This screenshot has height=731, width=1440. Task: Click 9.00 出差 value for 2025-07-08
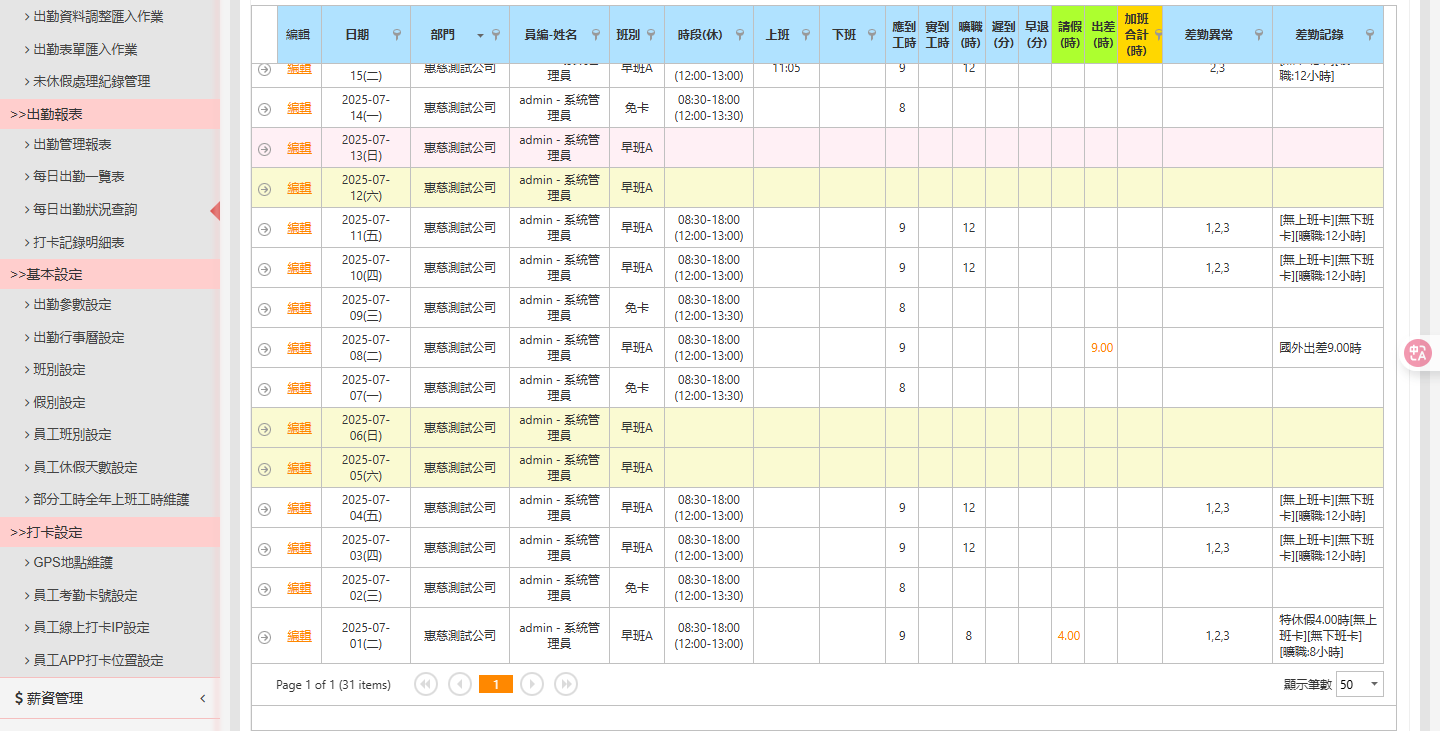(x=1101, y=348)
